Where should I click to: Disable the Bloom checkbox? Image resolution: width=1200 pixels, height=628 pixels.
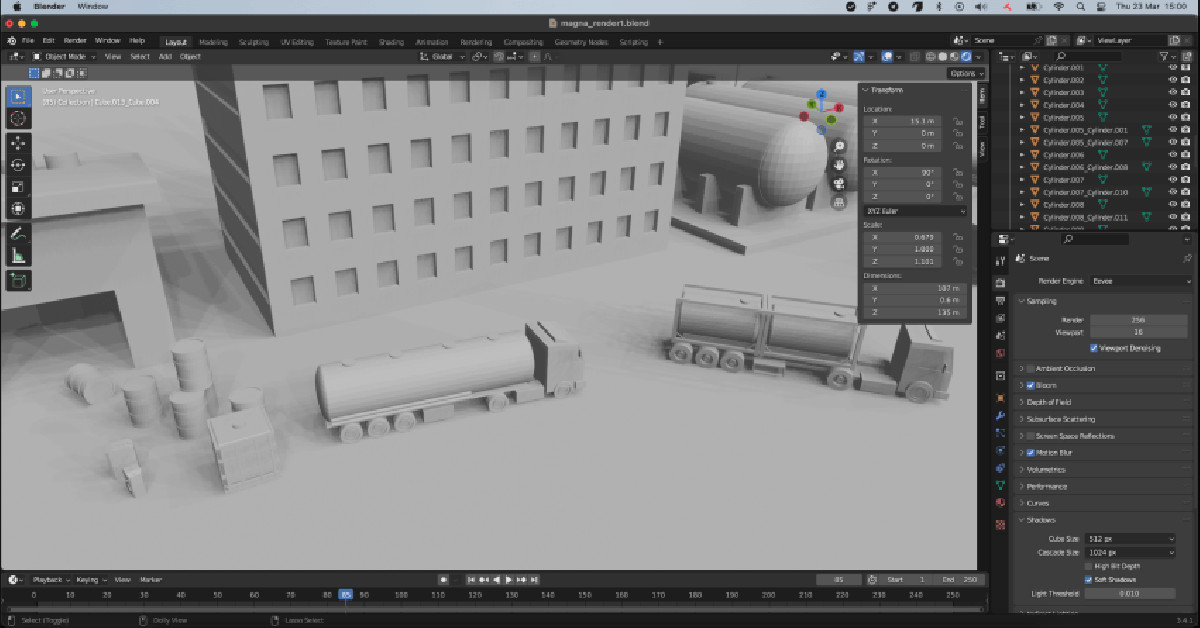coord(1030,385)
